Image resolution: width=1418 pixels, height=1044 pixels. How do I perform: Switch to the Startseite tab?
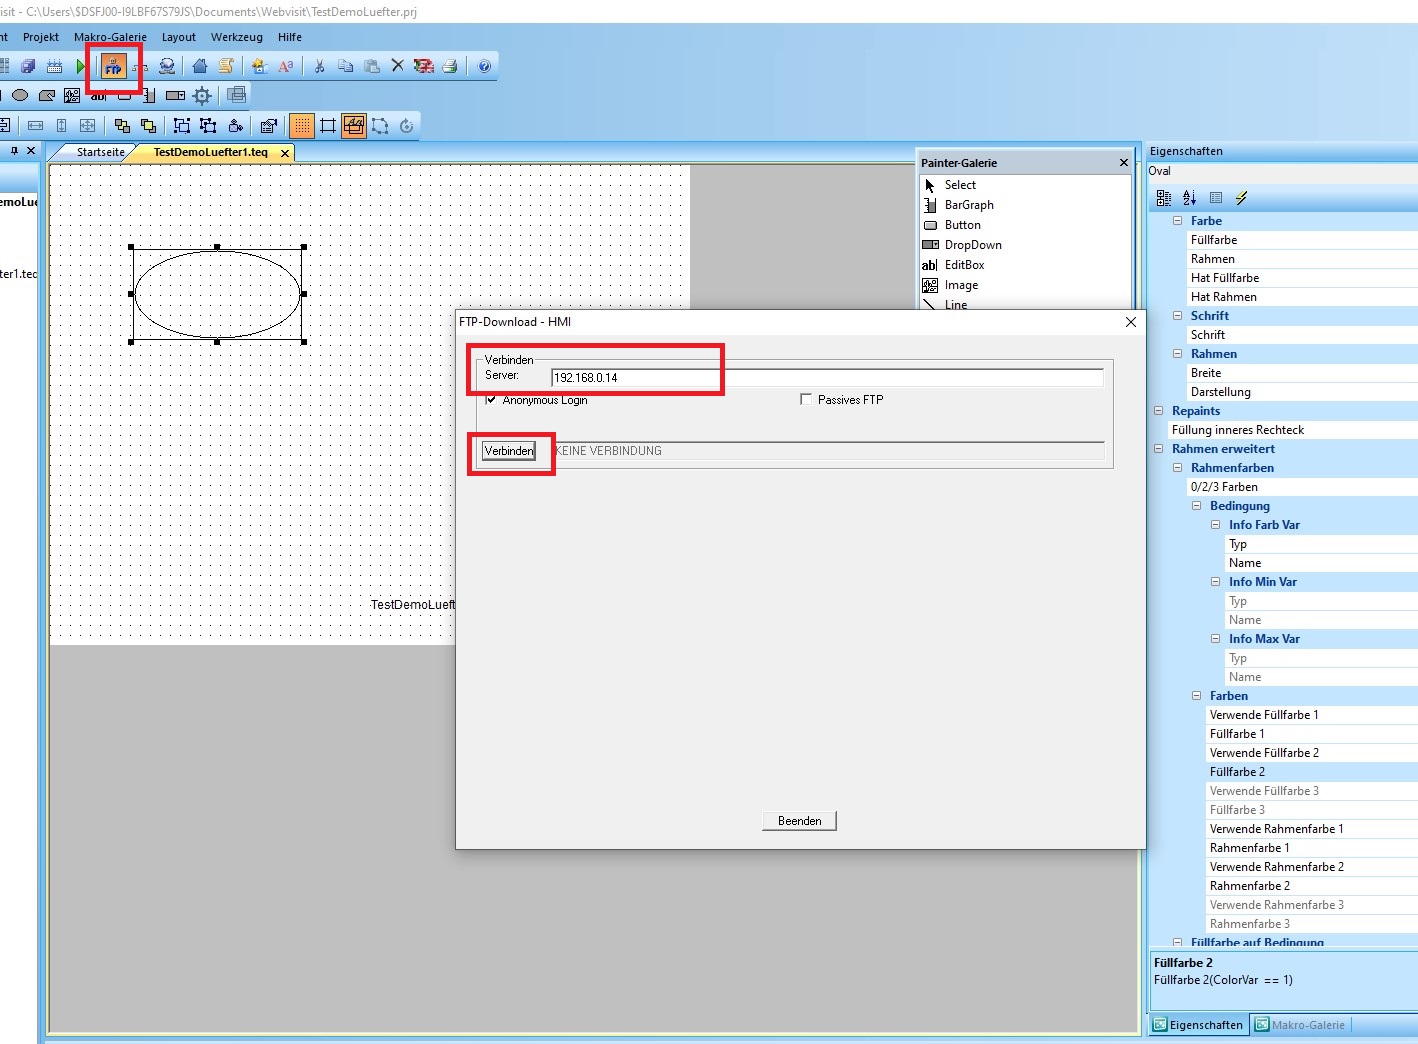click(100, 152)
